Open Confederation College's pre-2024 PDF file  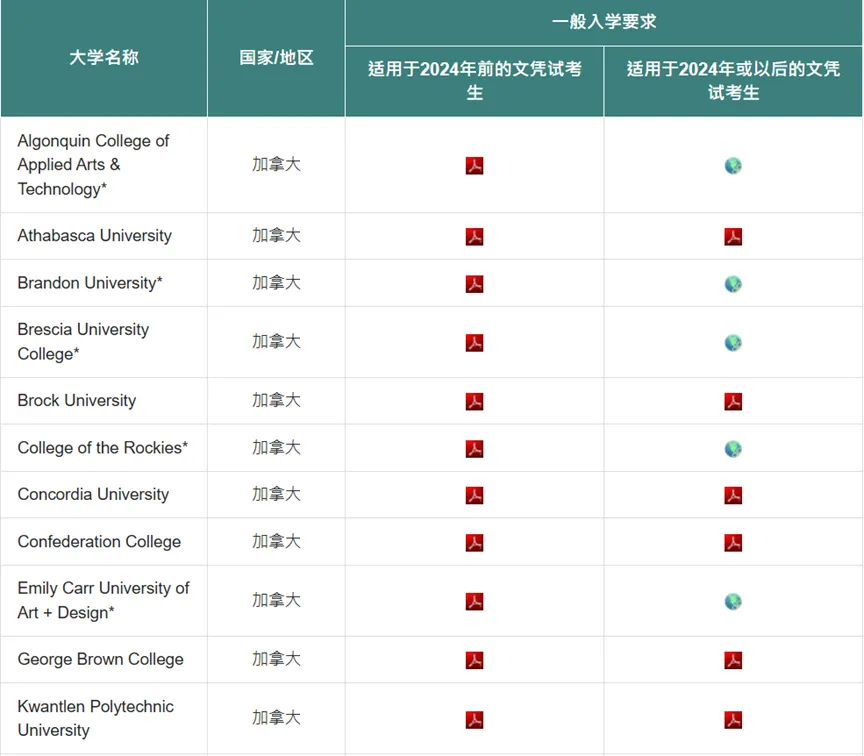point(474,541)
